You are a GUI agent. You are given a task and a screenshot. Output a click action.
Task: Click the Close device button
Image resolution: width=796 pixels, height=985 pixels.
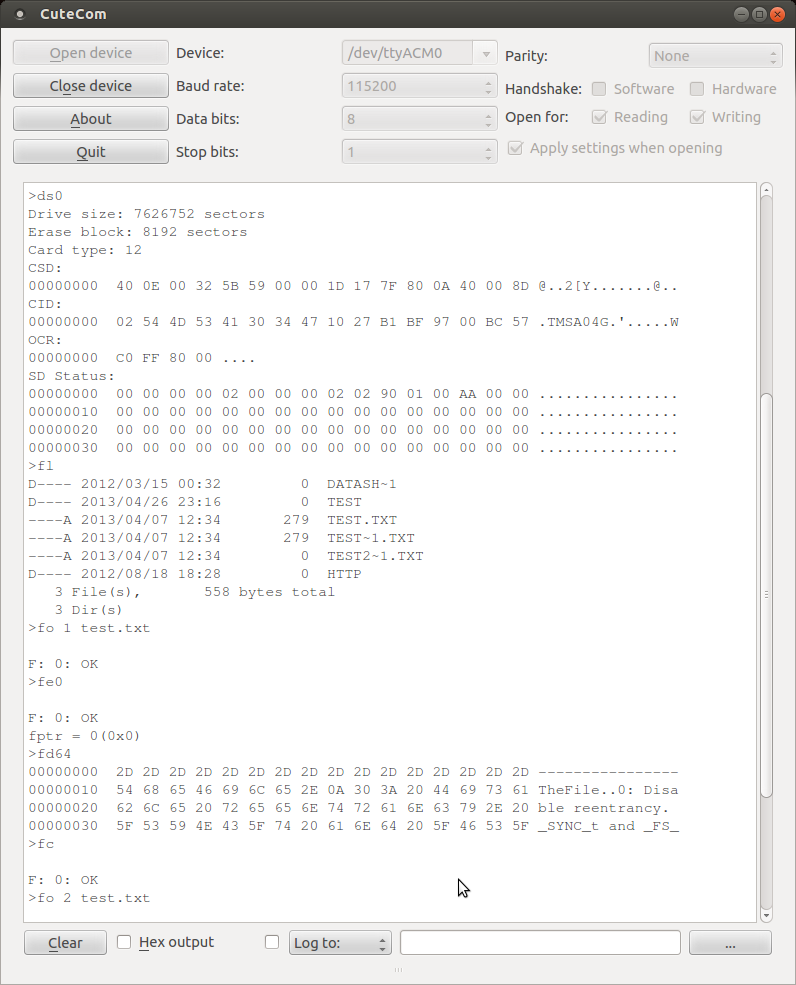coord(90,86)
